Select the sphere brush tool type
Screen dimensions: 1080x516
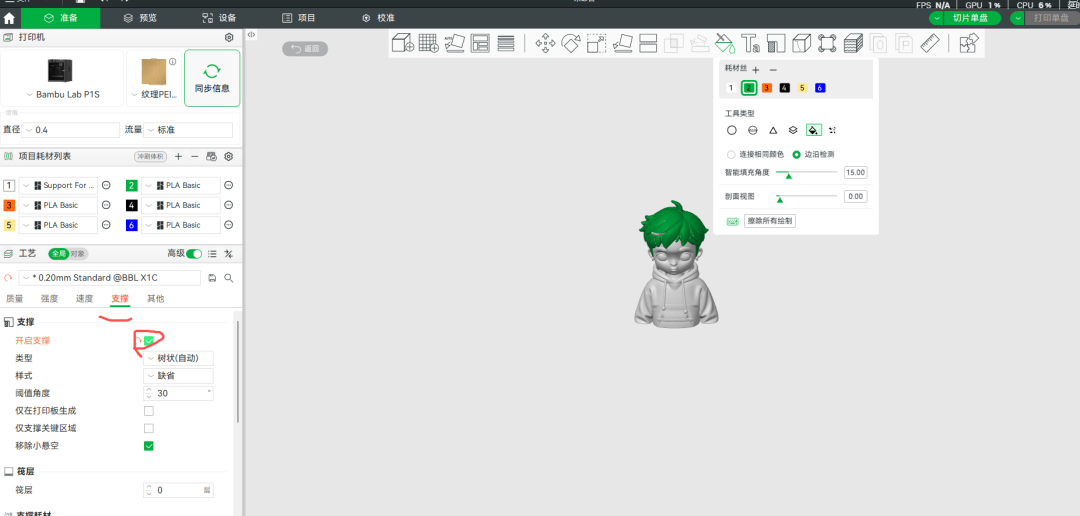pyautogui.click(x=752, y=130)
